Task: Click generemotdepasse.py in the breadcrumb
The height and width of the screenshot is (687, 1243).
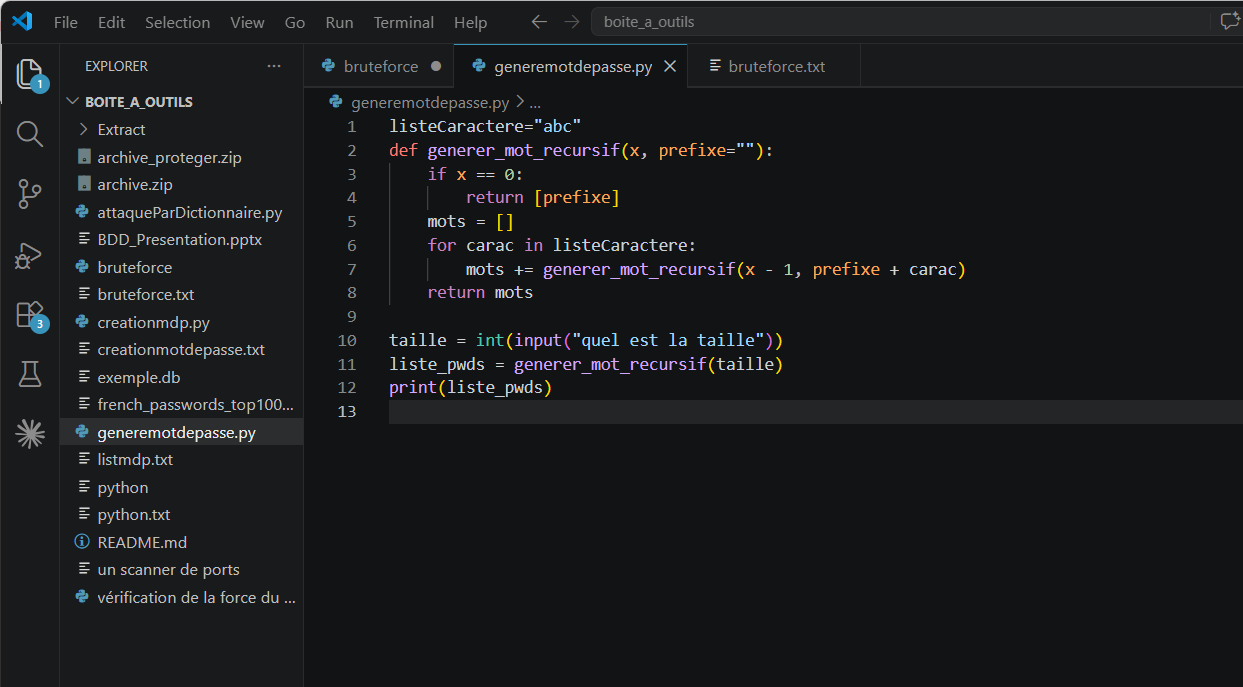Action: pyautogui.click(x=430, y=102)
